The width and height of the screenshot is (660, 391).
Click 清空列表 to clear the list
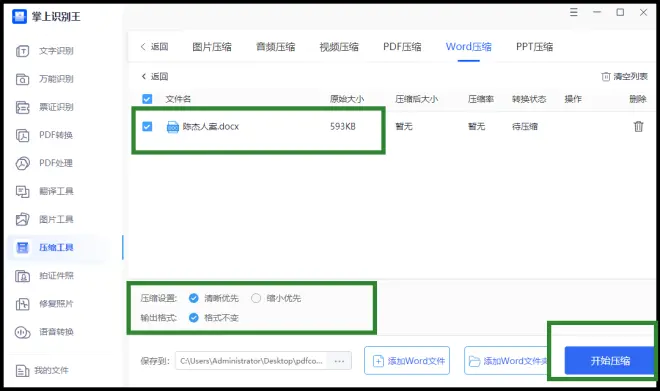tap(625, 76)
